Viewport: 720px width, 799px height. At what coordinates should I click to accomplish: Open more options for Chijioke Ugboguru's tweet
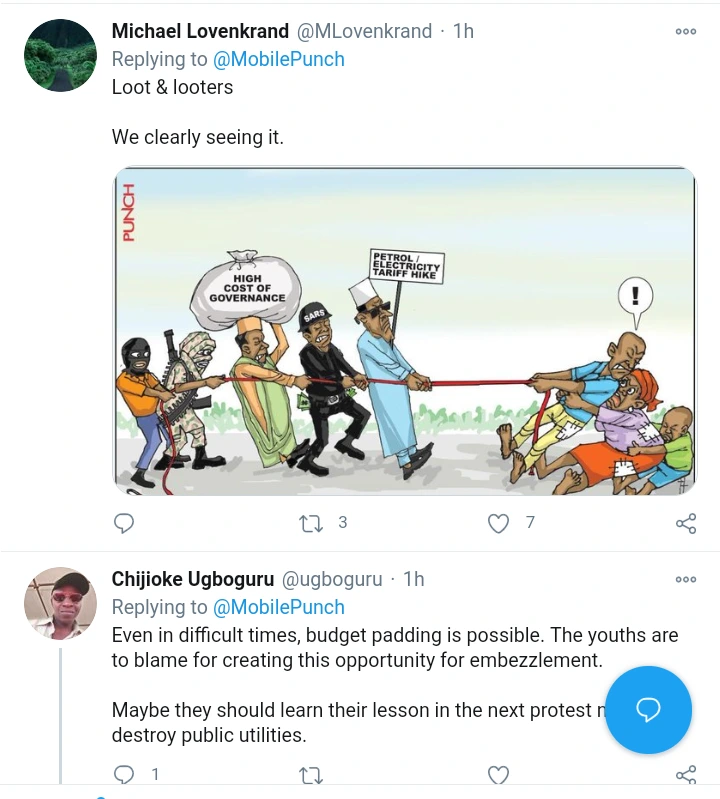pos(686,579)
